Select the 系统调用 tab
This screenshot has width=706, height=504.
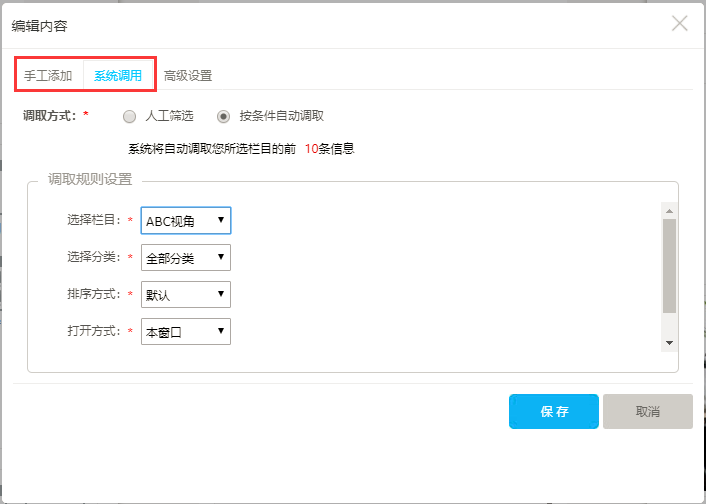[118, 75]
